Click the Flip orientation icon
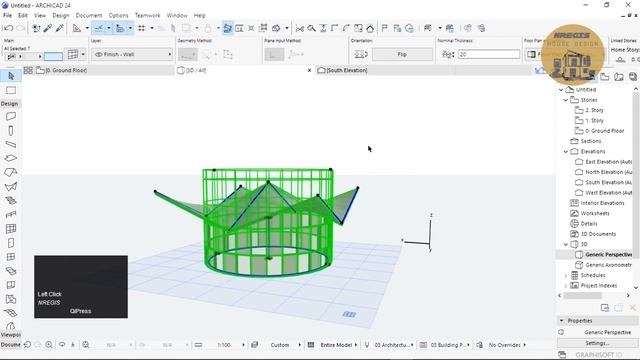 [x=360, y=54]
